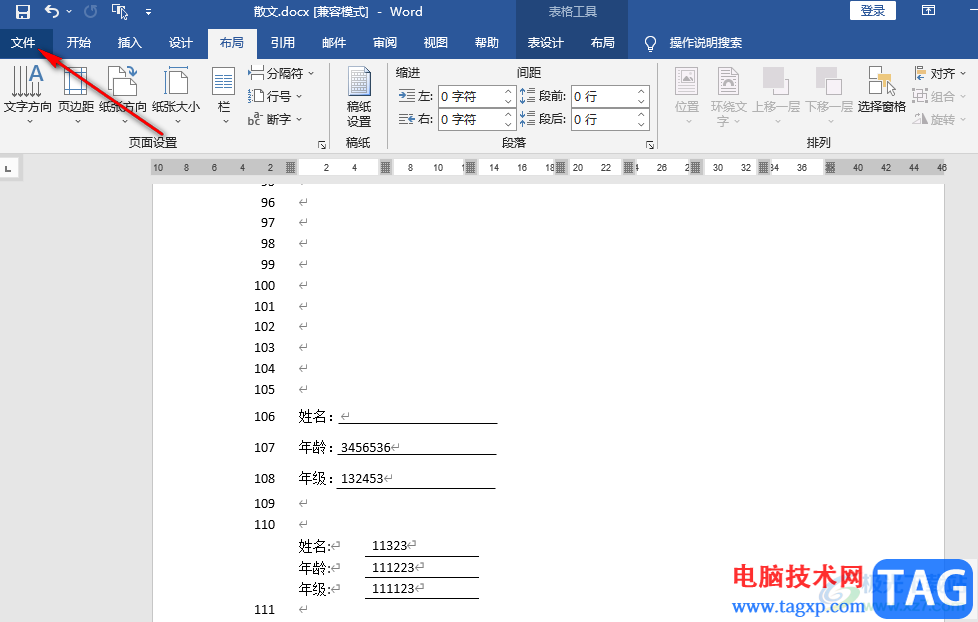The width and height of the screenshot is (978, 622).
Task: Click the ruler tab selector icon
Action: click(x=9, y=168)
